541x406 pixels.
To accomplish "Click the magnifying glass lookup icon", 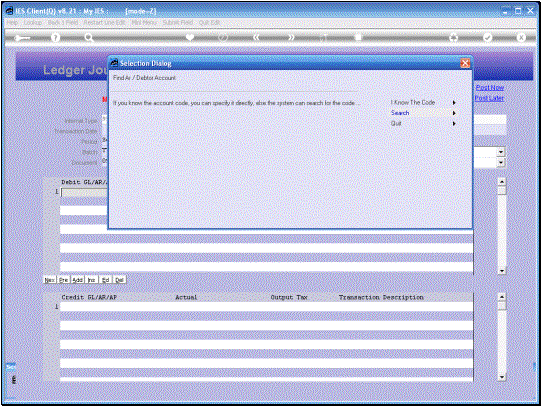I will coord(89,38).
